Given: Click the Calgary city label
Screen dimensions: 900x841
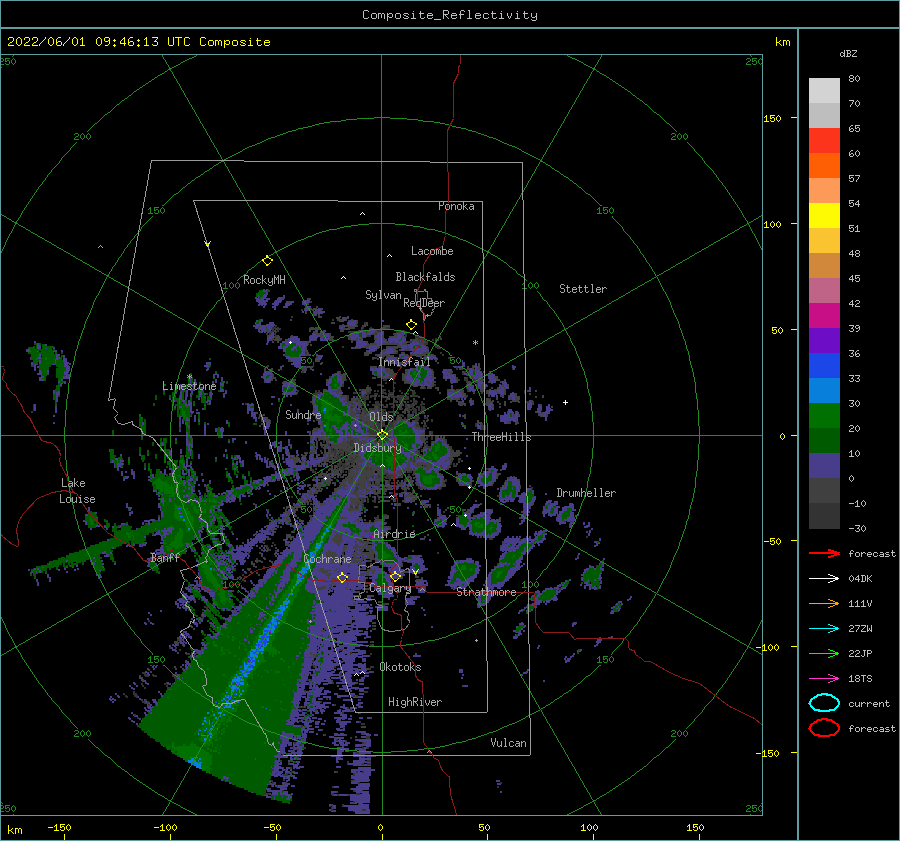Looking at the screenshot, I should click(x=390, y=588).
